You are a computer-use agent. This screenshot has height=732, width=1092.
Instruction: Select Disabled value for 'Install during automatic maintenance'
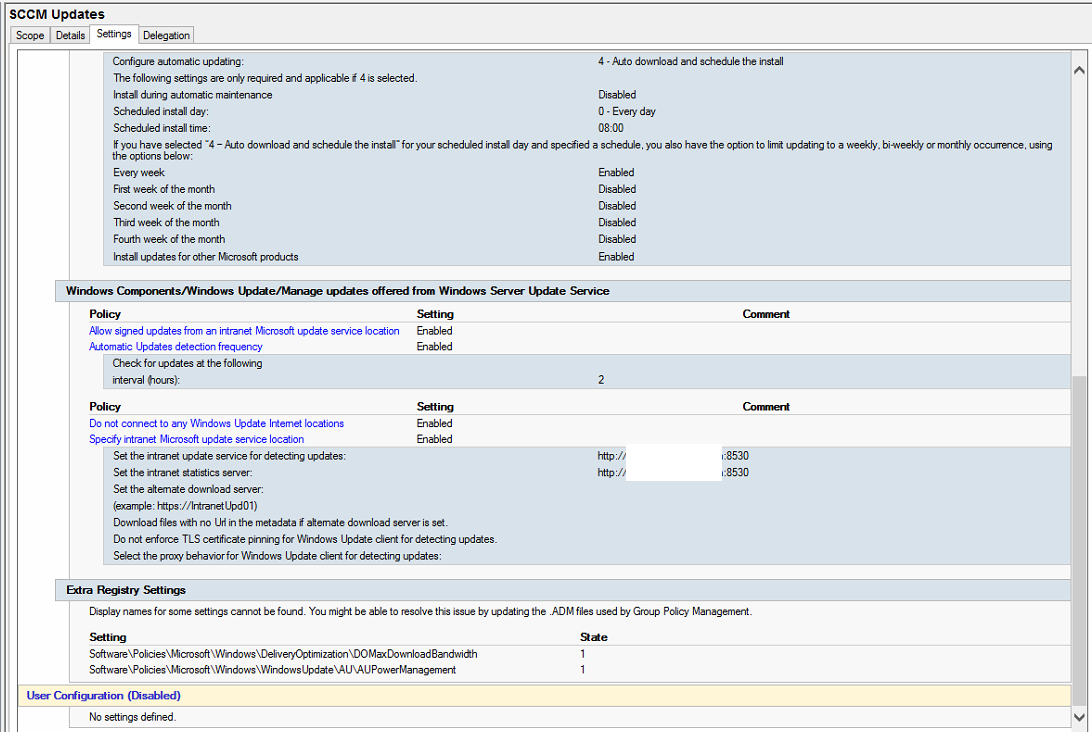(x=616, y=95)
